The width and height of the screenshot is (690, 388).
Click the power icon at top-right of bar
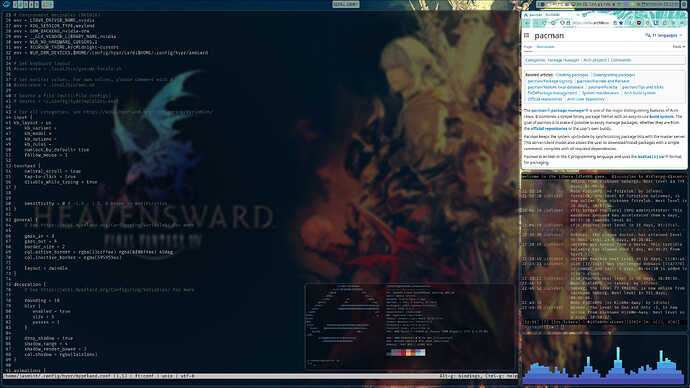point(684,4)
